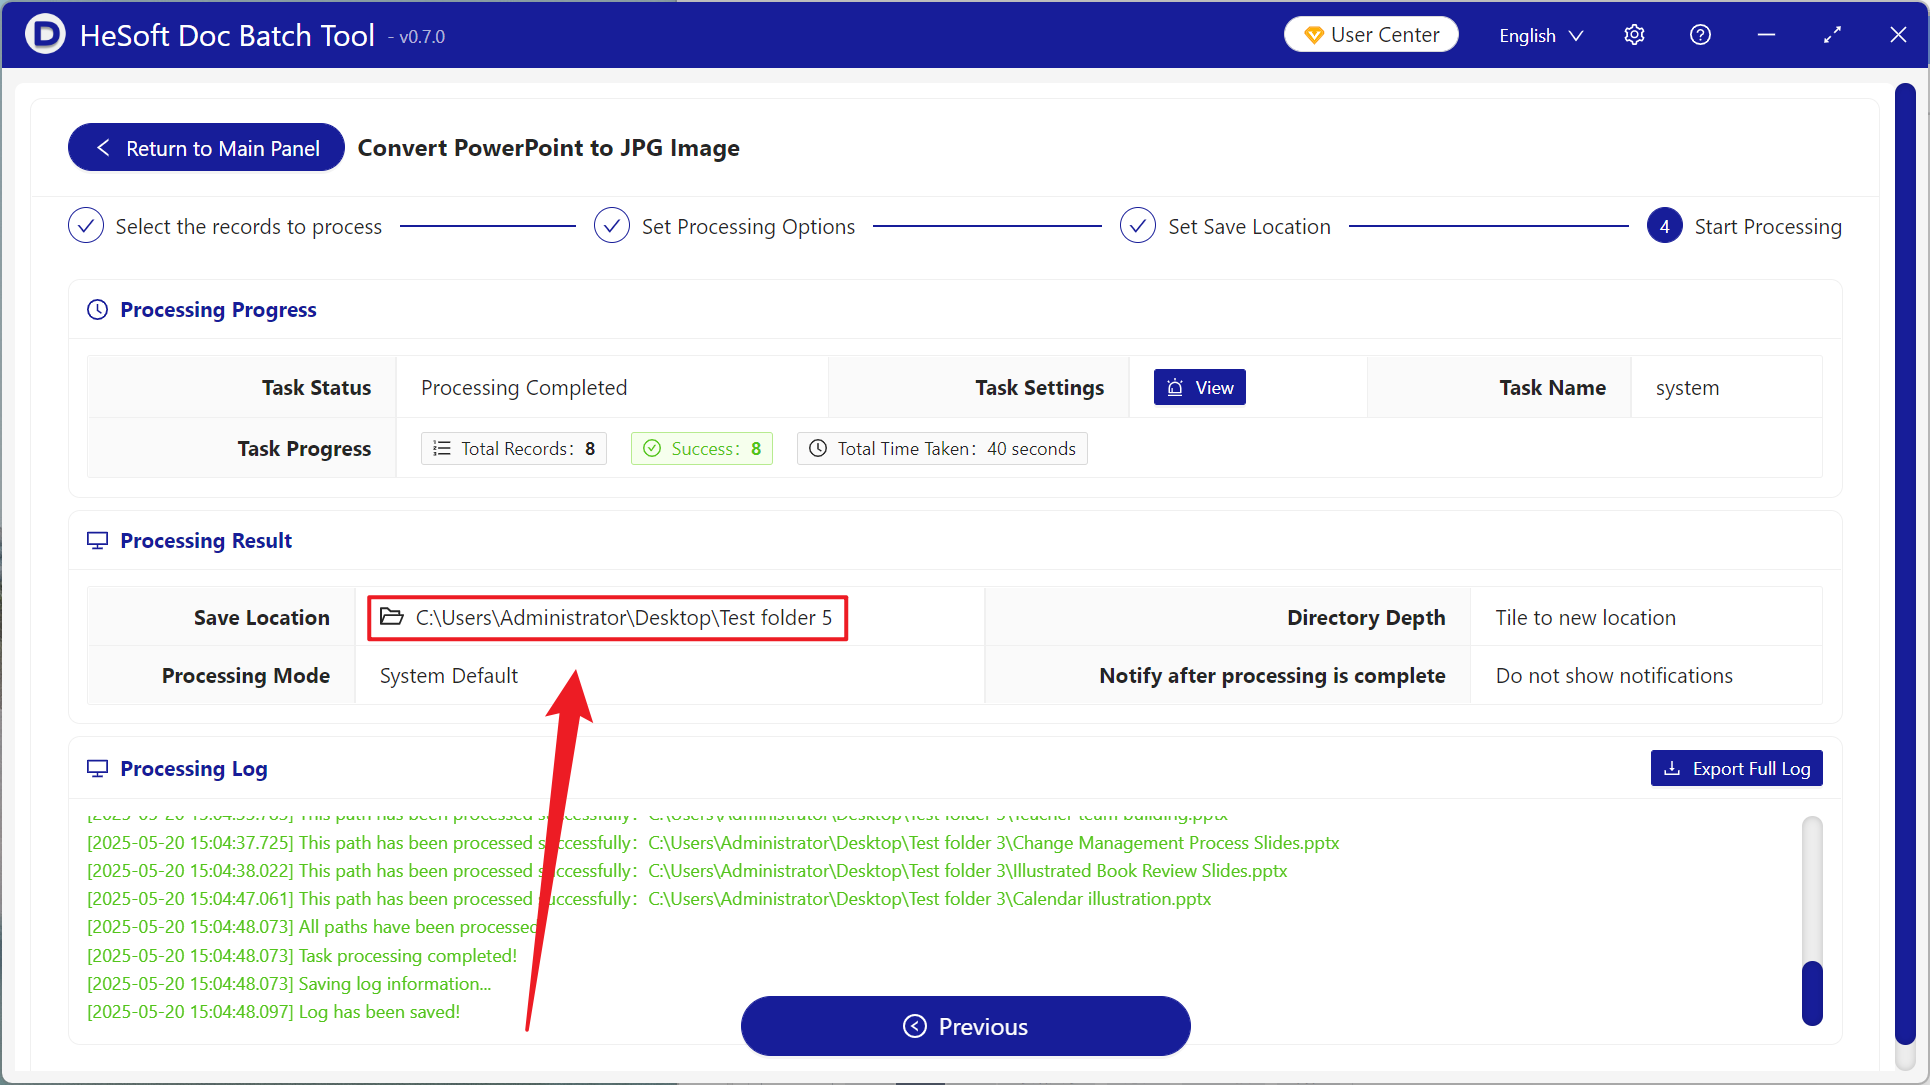Image resolution: width=1930 pixels, height=1085 pixels.
Task: Click Tile to new location value
Action: (1585, 618)
